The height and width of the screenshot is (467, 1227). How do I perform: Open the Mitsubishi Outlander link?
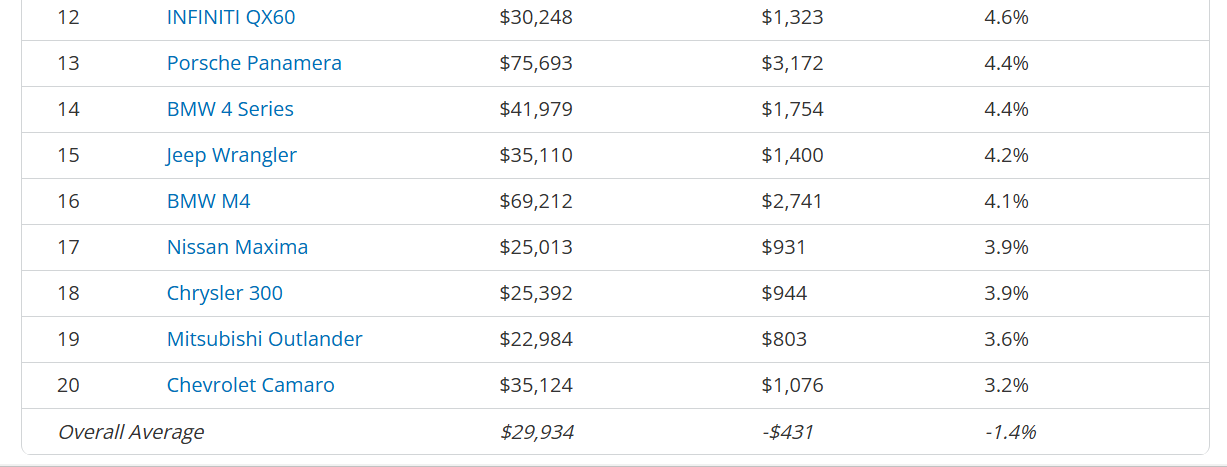tap(265, 339)
